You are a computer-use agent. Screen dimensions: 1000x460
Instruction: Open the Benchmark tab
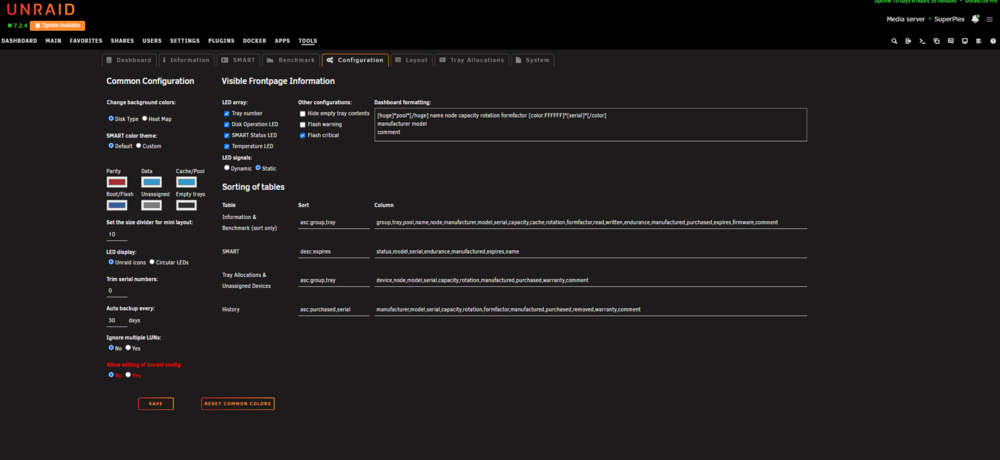click(290, 60)
